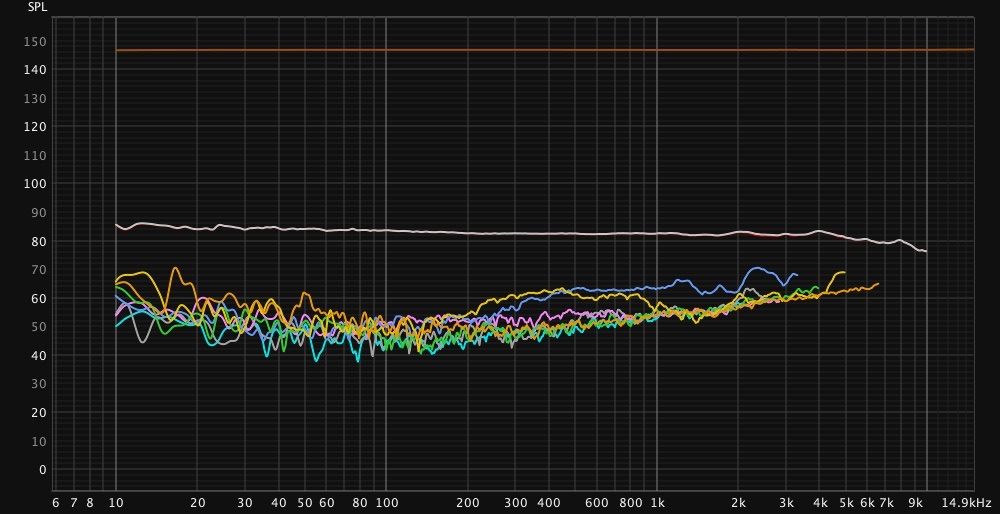Click the 90 label on SPL axis
The height and width of the screenshot is (514, 1000).
[41, 212]
